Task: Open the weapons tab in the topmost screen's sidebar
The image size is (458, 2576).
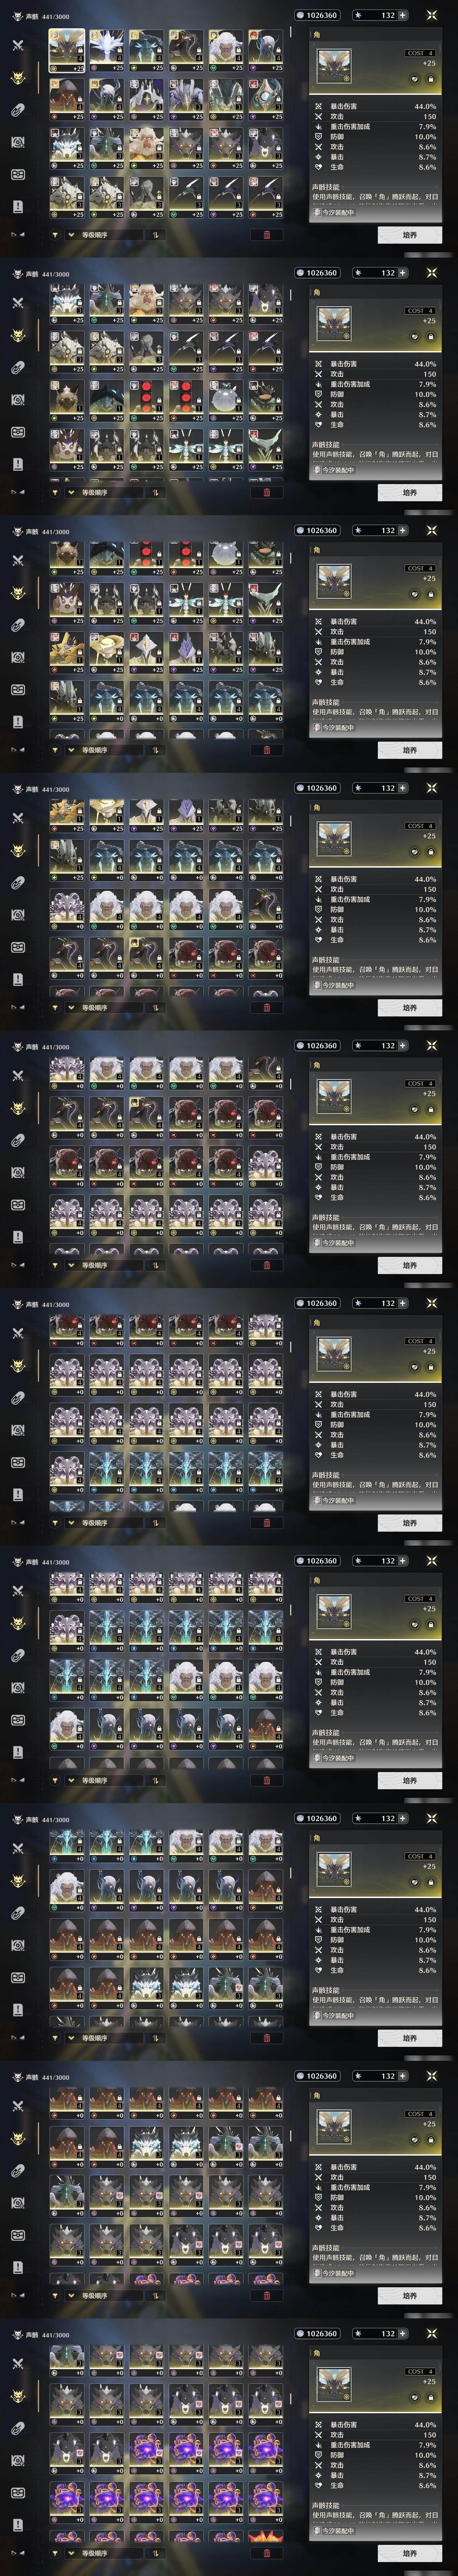Action: [17, 45]
